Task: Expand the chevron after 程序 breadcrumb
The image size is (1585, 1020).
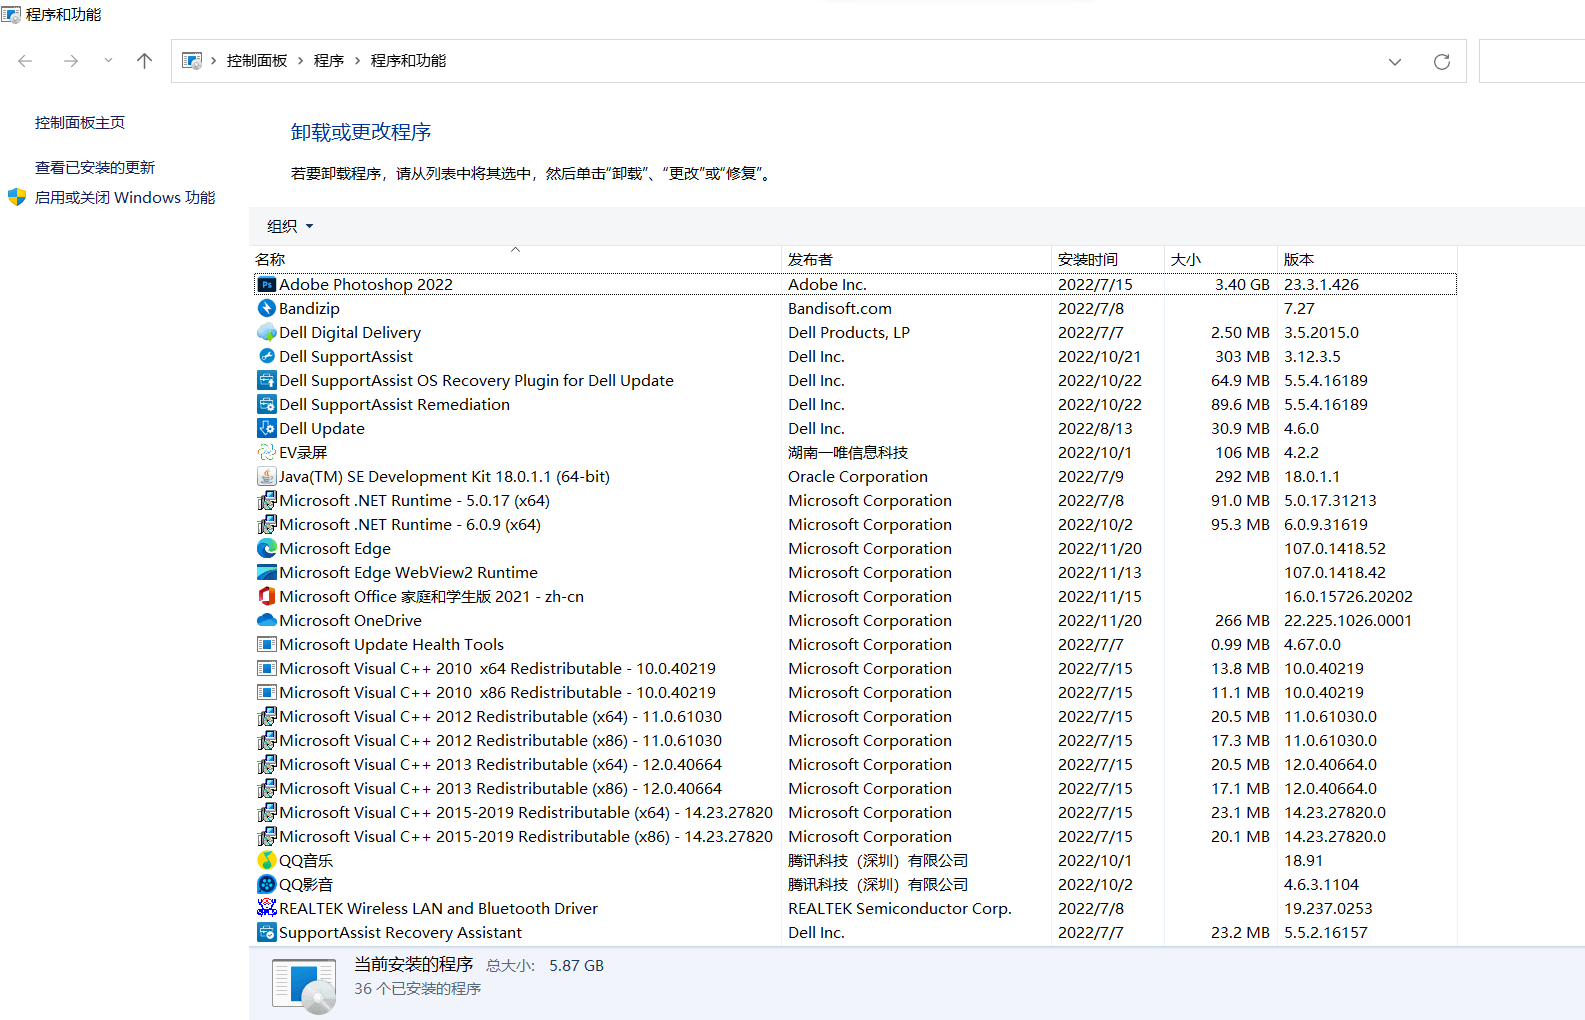Action: pyautogui.click(x=357, y=61)
